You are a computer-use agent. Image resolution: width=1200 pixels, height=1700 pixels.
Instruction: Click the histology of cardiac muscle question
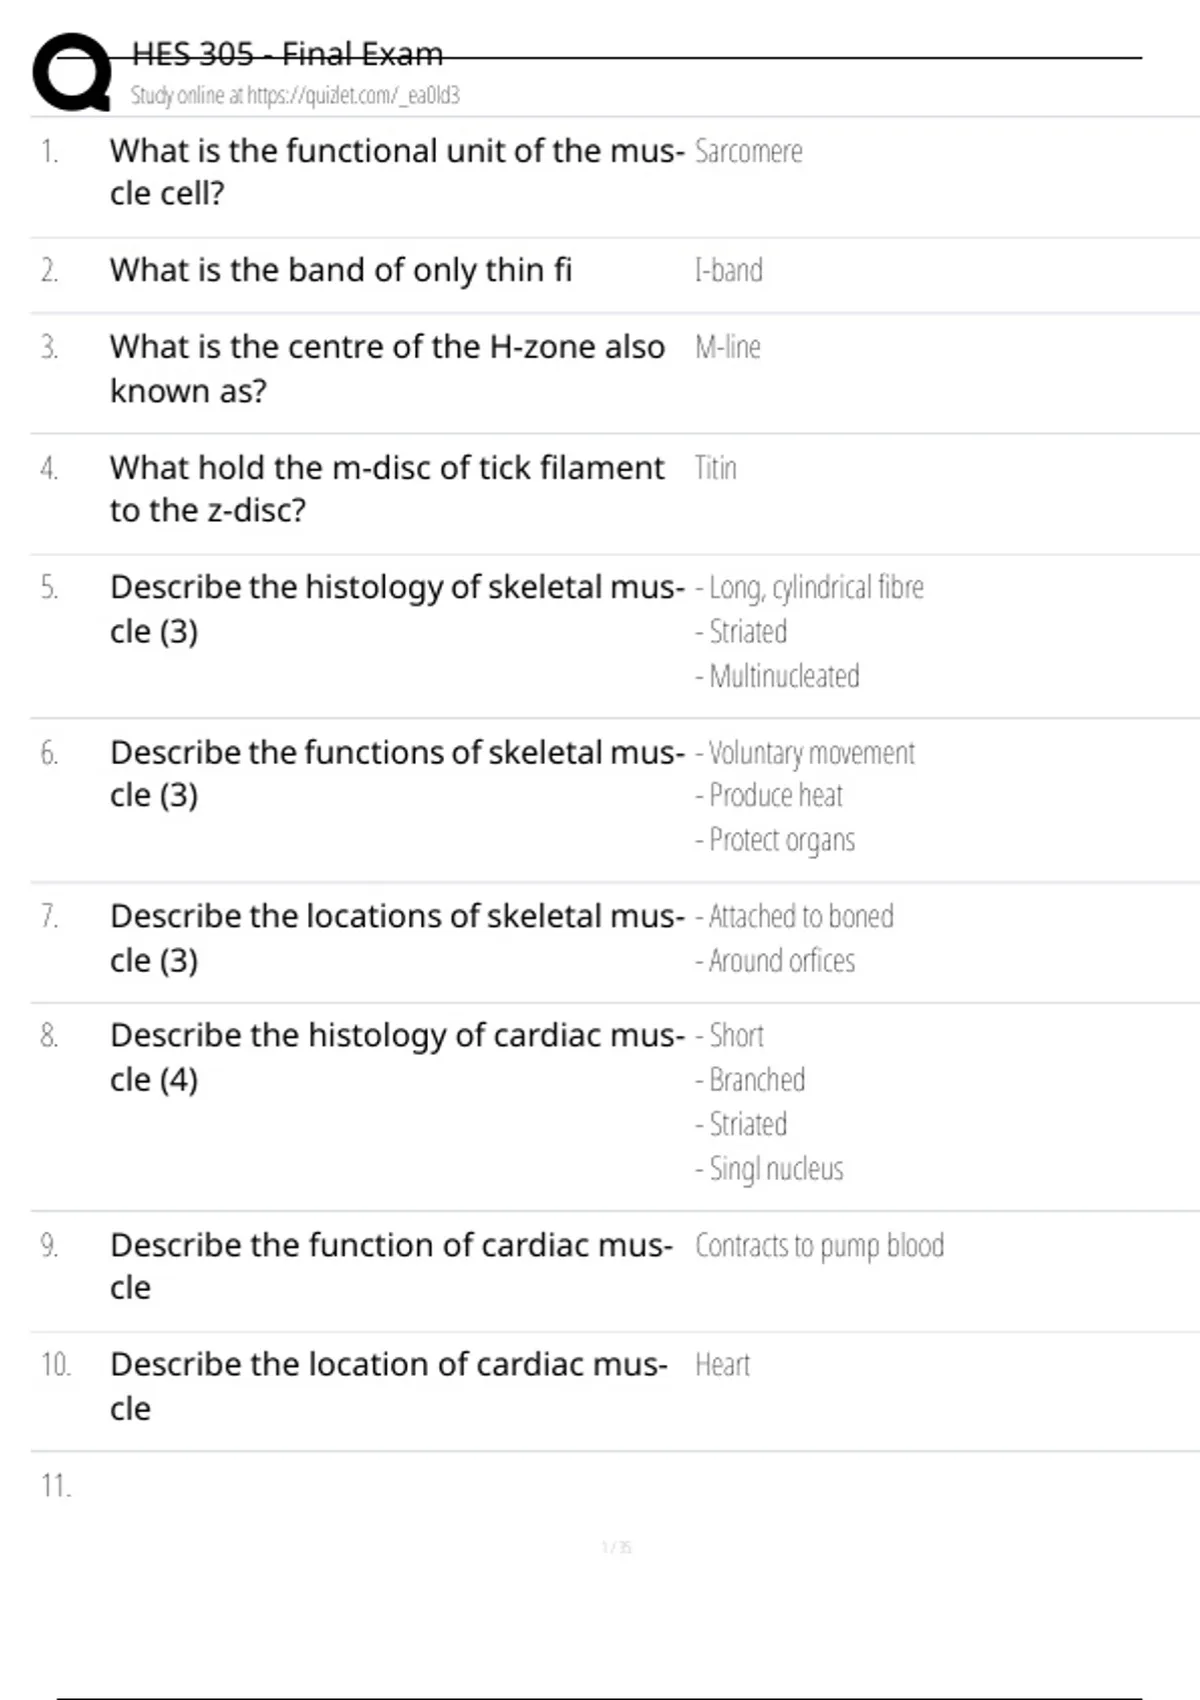pyautogui.click(x=396, y=1057)
